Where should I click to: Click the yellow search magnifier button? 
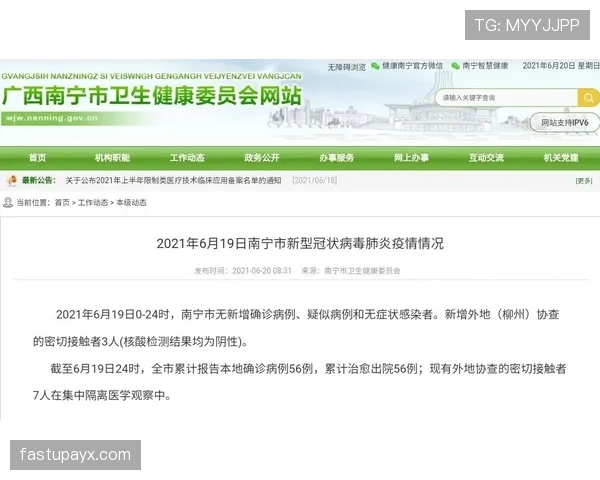click(588, 98)
